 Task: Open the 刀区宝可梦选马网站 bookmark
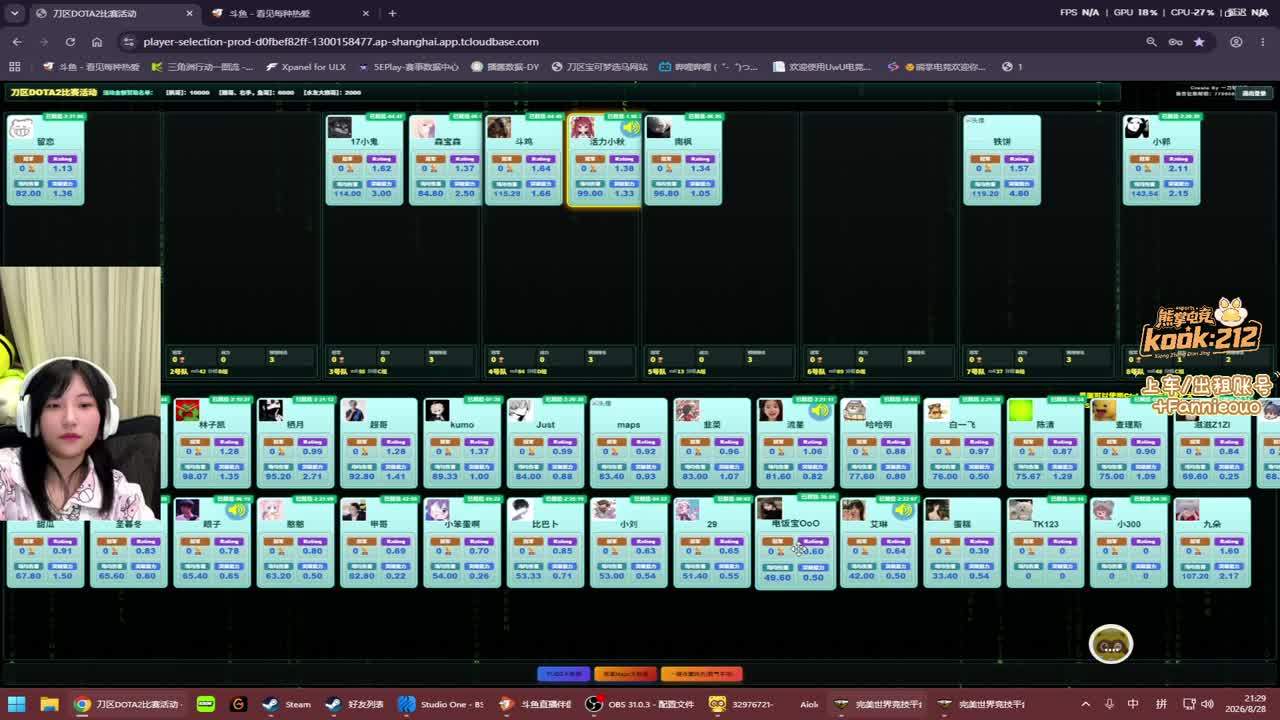pos(599,67)
